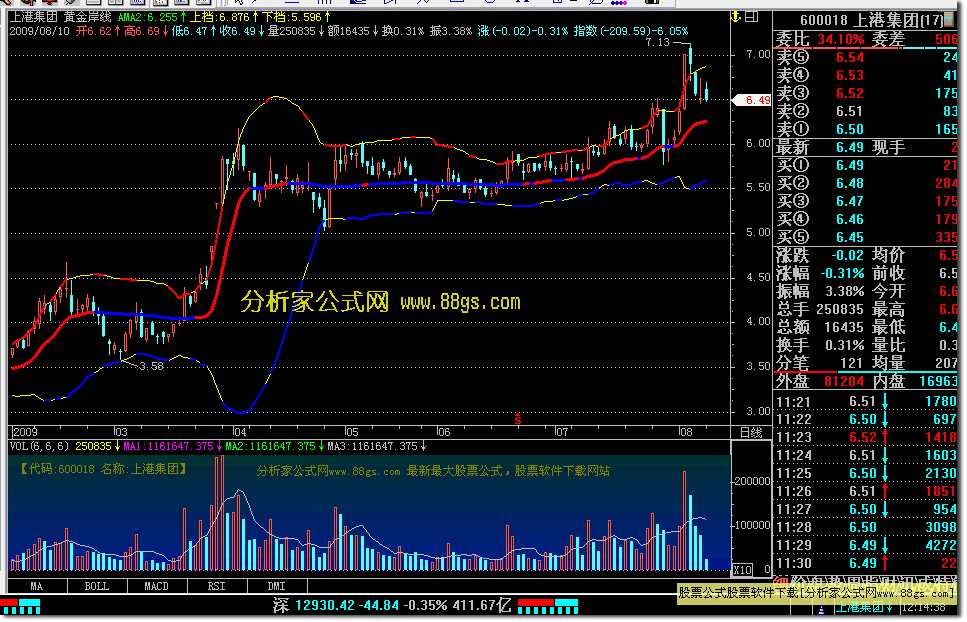Click the 11:21 tick trade row
Image resolution: width=967 pixels, height=622 pixels.
(866, 402)
